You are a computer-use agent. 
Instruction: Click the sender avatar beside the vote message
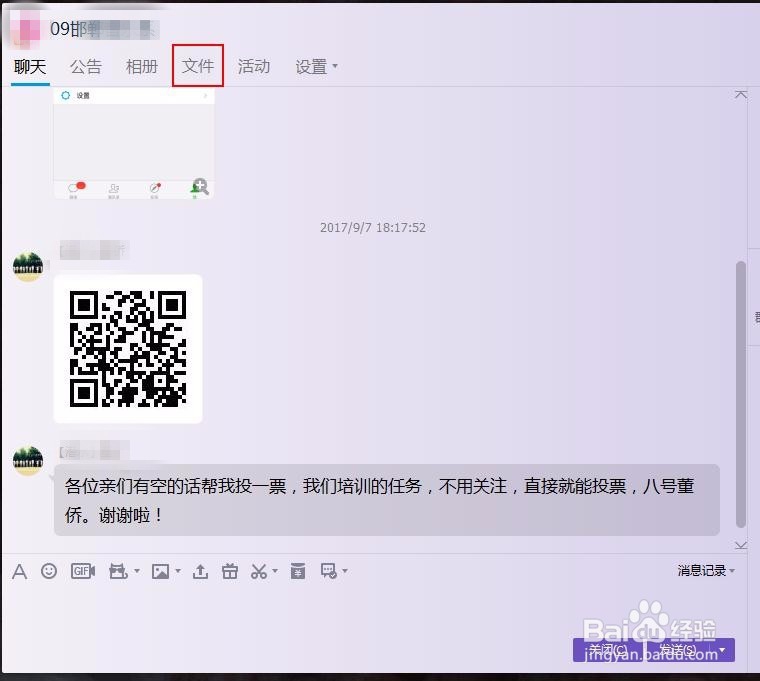point(28,460)
